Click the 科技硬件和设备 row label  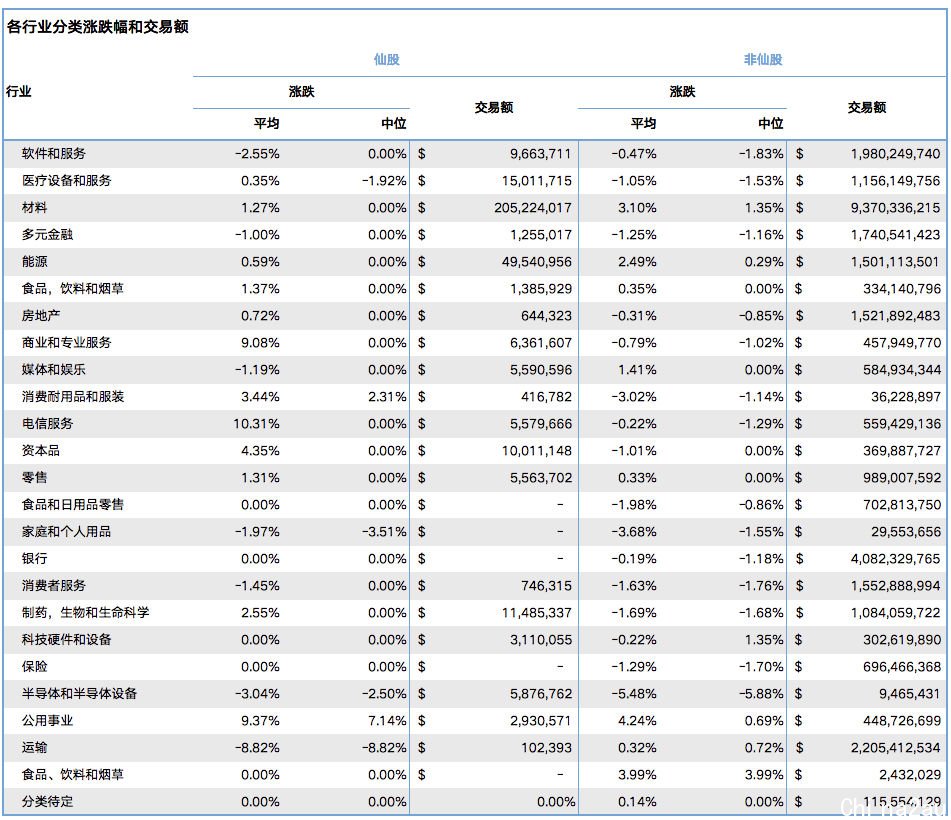tap(66, 639)
